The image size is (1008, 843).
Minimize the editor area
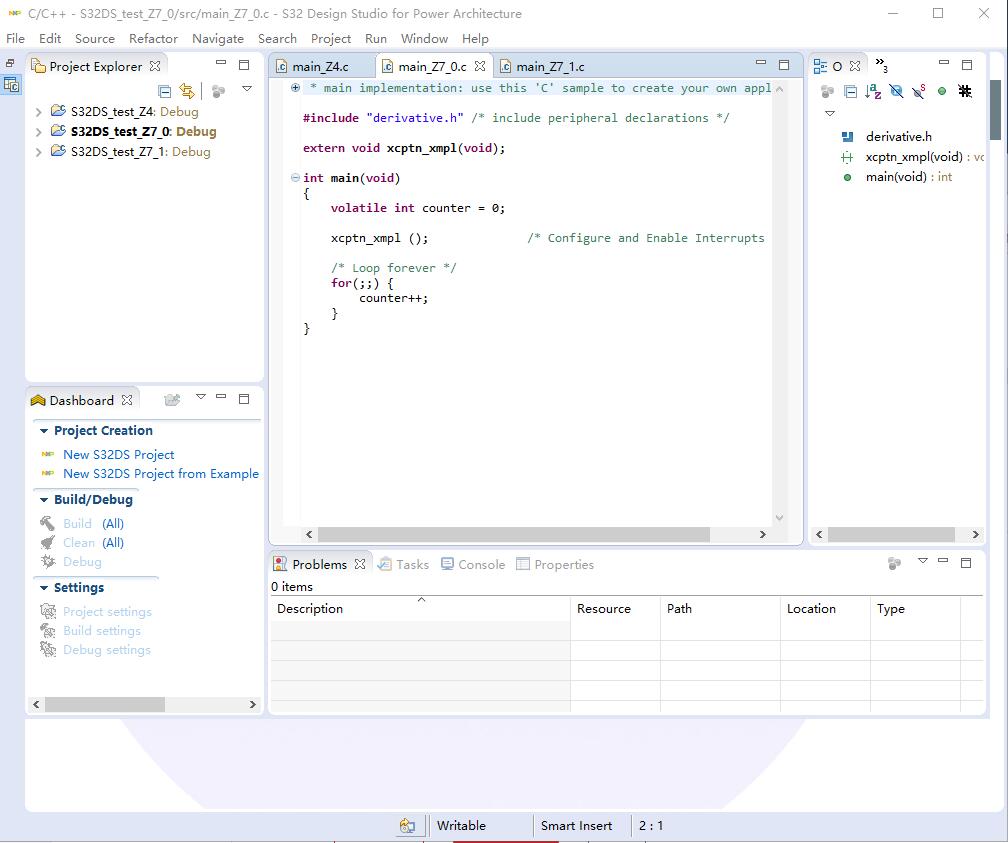pyautogui.click(x=761, y=62)
